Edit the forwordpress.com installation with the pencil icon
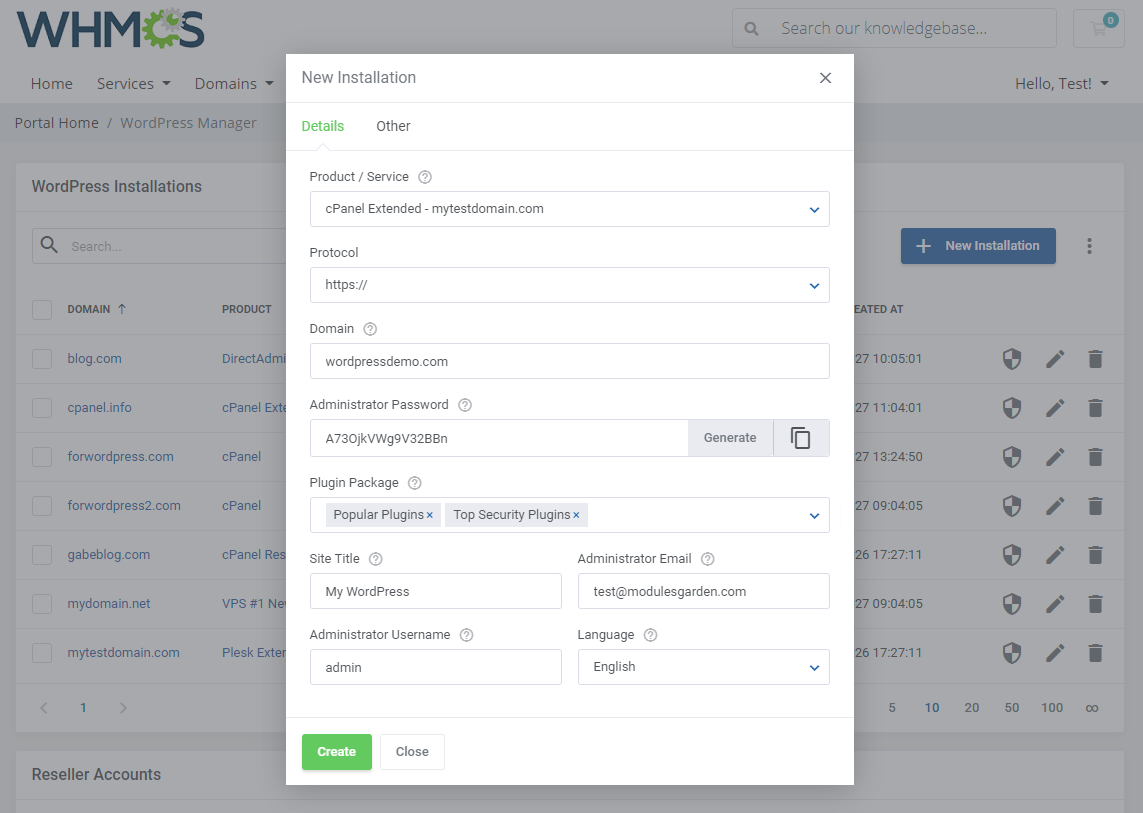 1055,456
